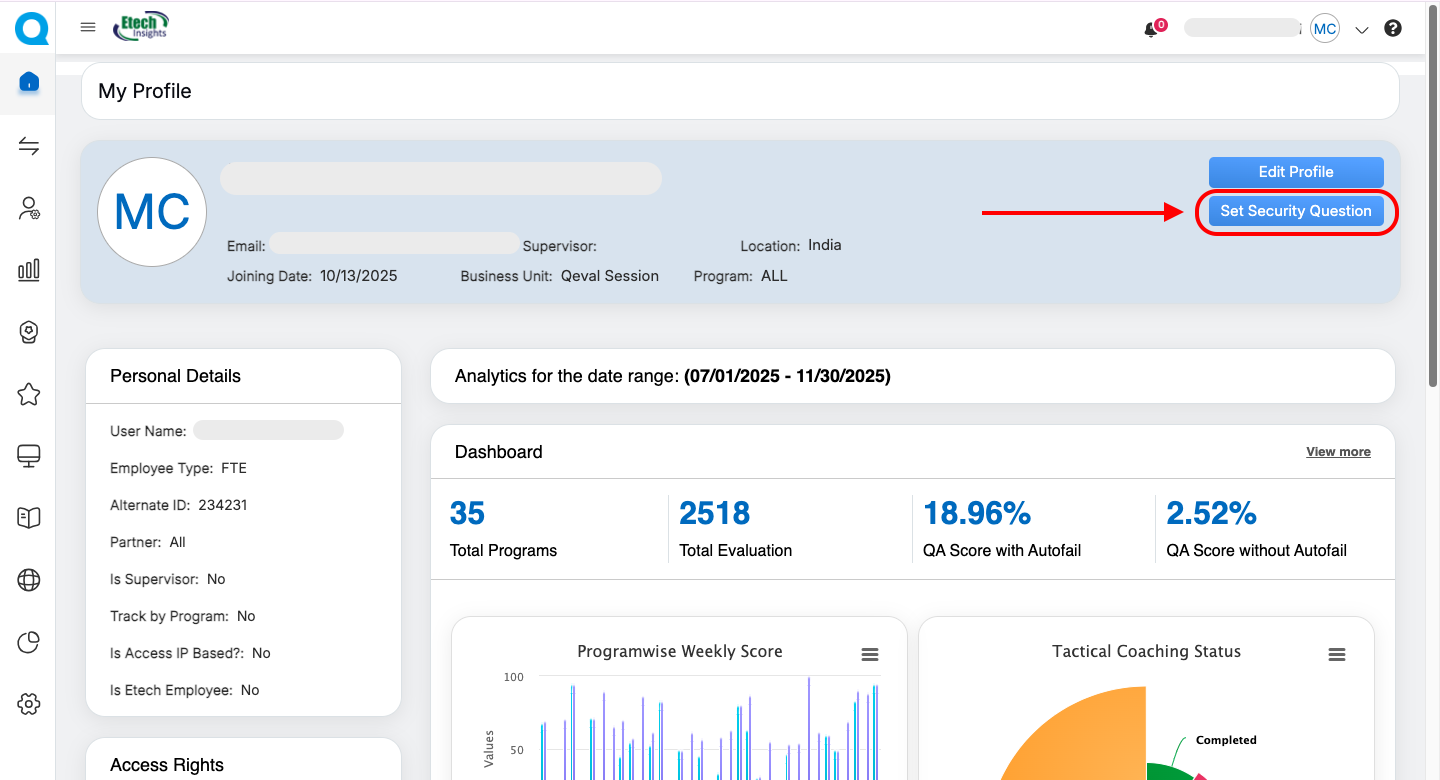
Task: Click the star icon in sidebar
Action: tap(29, 394)
